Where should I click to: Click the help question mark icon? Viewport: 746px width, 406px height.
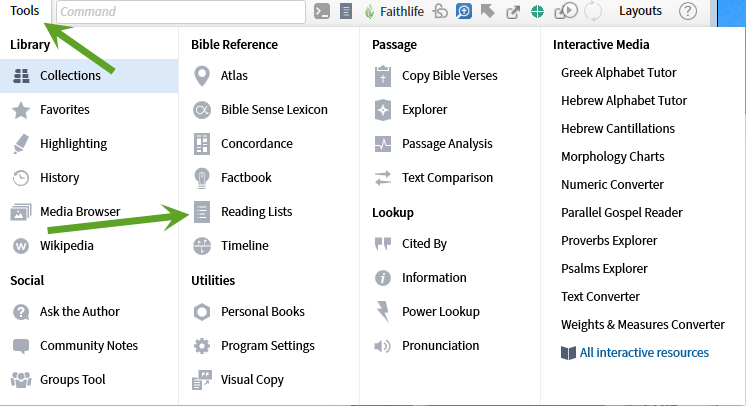click(x=687, y=11)
